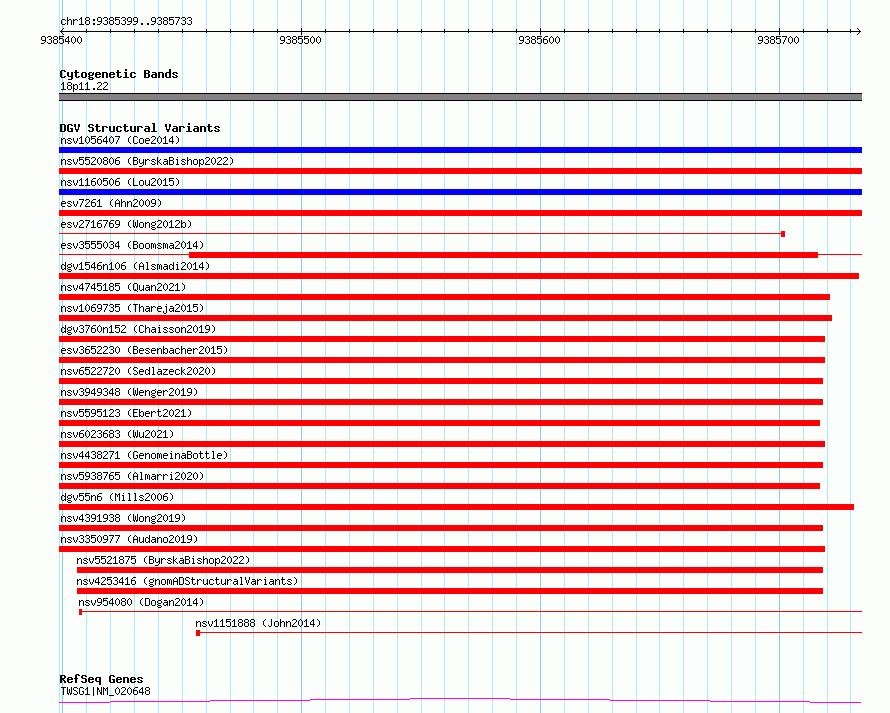Screen dimensions: 890x713
Task: Open nsv5520806 (ByrskaBishop2022) variant label
Action: (x=147, y=161)
